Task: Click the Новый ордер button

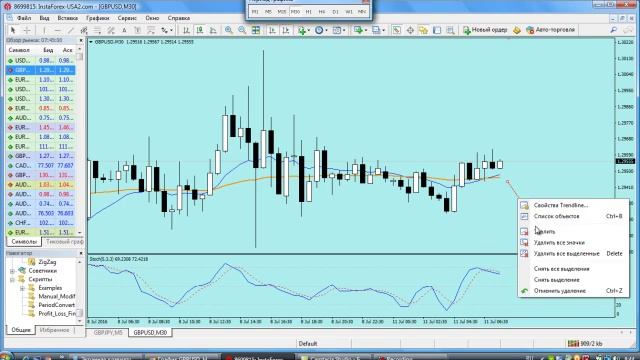Action: click(485, 30)
